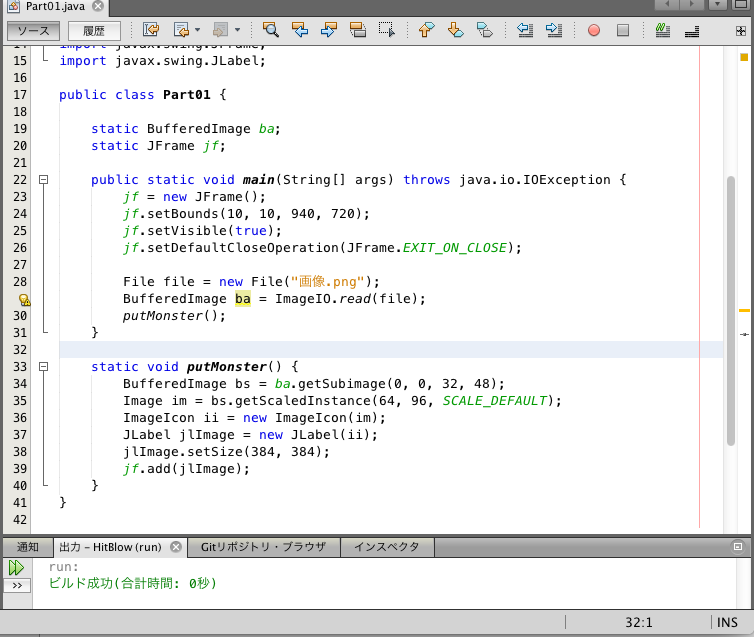The image size is (754, 637).
Task: Click the orange error stripe mark
Action: (744, 311)
